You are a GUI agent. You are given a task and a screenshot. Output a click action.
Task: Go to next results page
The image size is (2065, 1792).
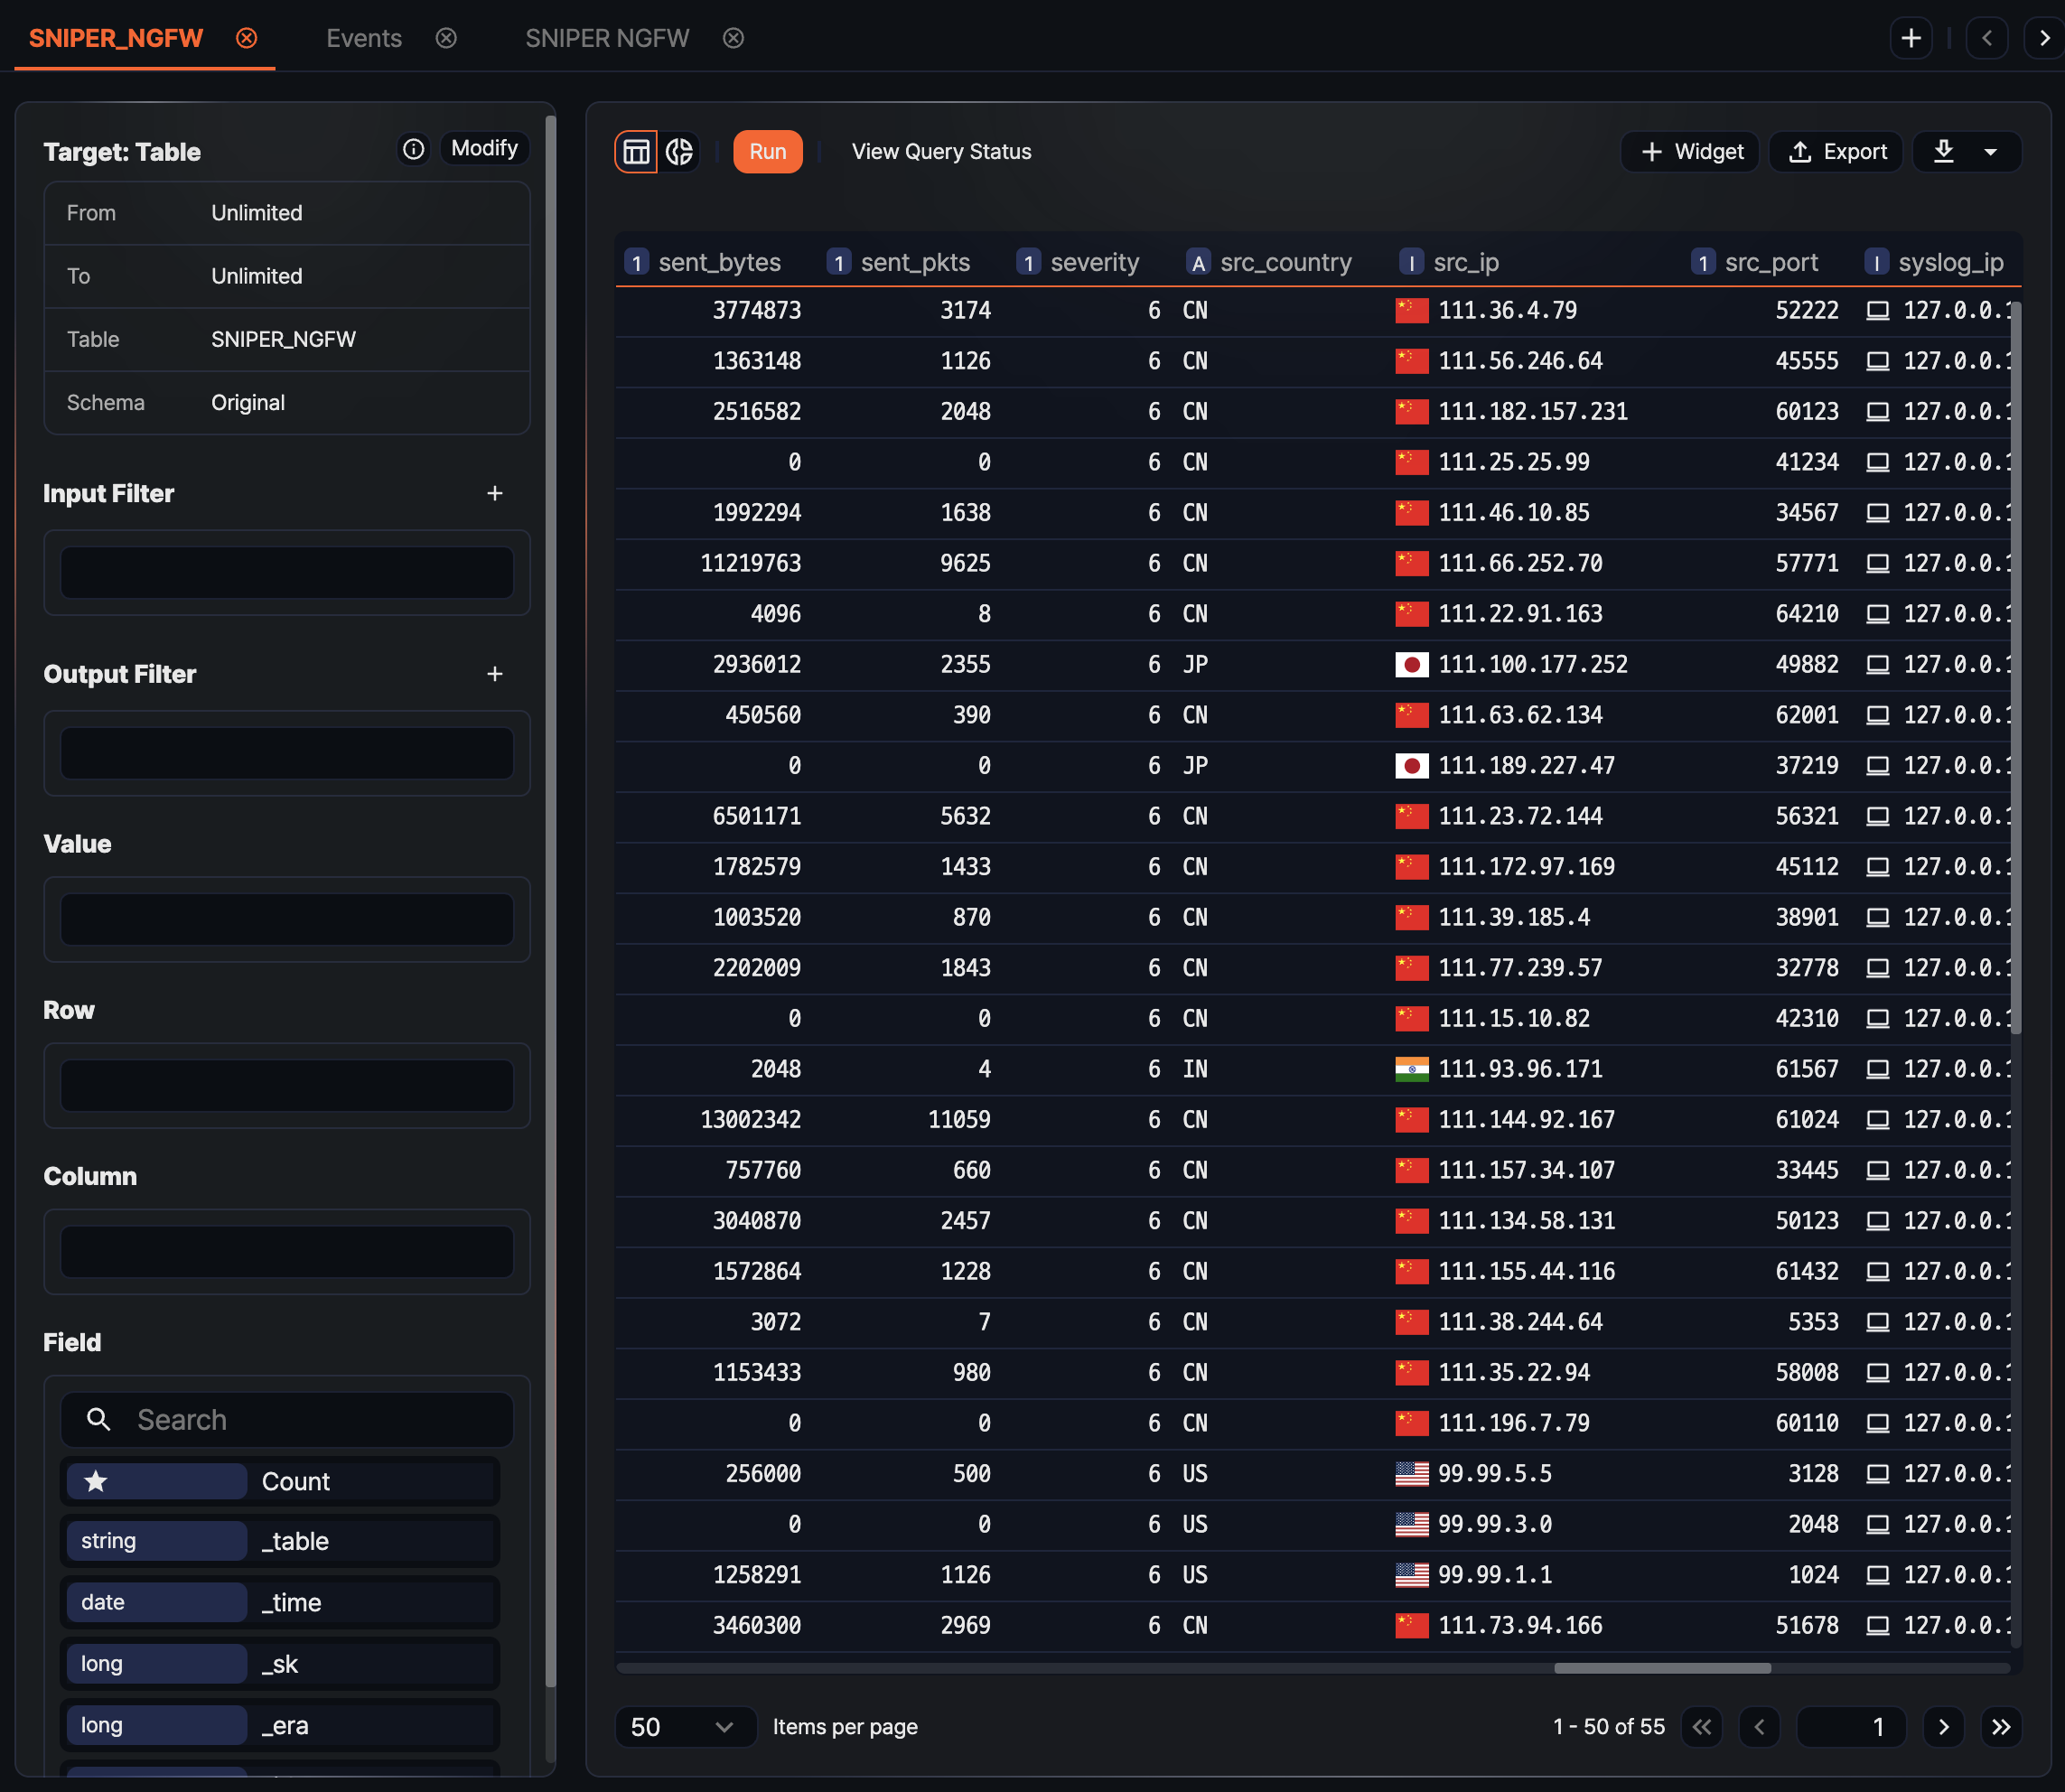point(1943,1727)
